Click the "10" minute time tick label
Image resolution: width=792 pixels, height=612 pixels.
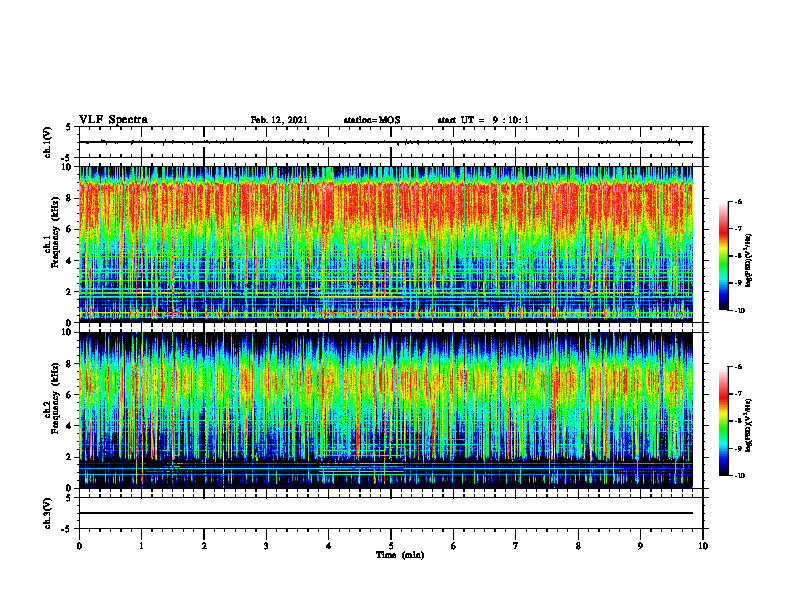click(x=703, y=546)
